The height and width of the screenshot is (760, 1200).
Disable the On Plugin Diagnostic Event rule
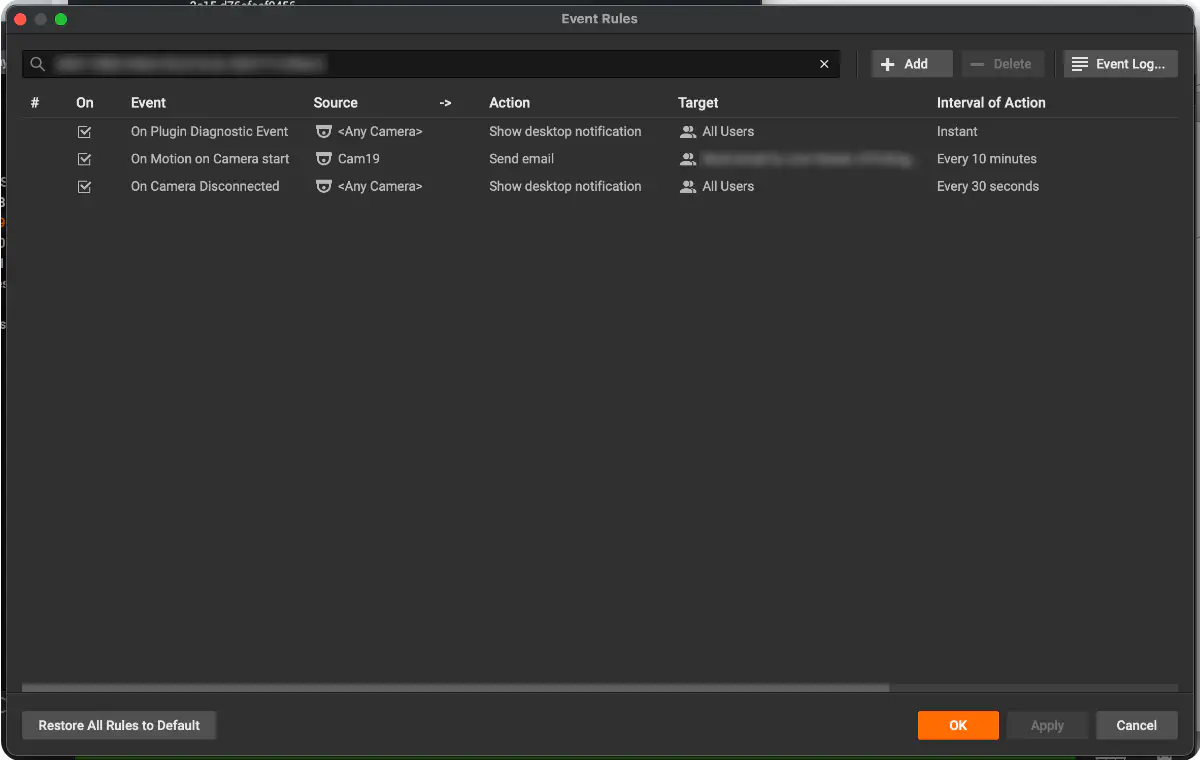point(85,131)
